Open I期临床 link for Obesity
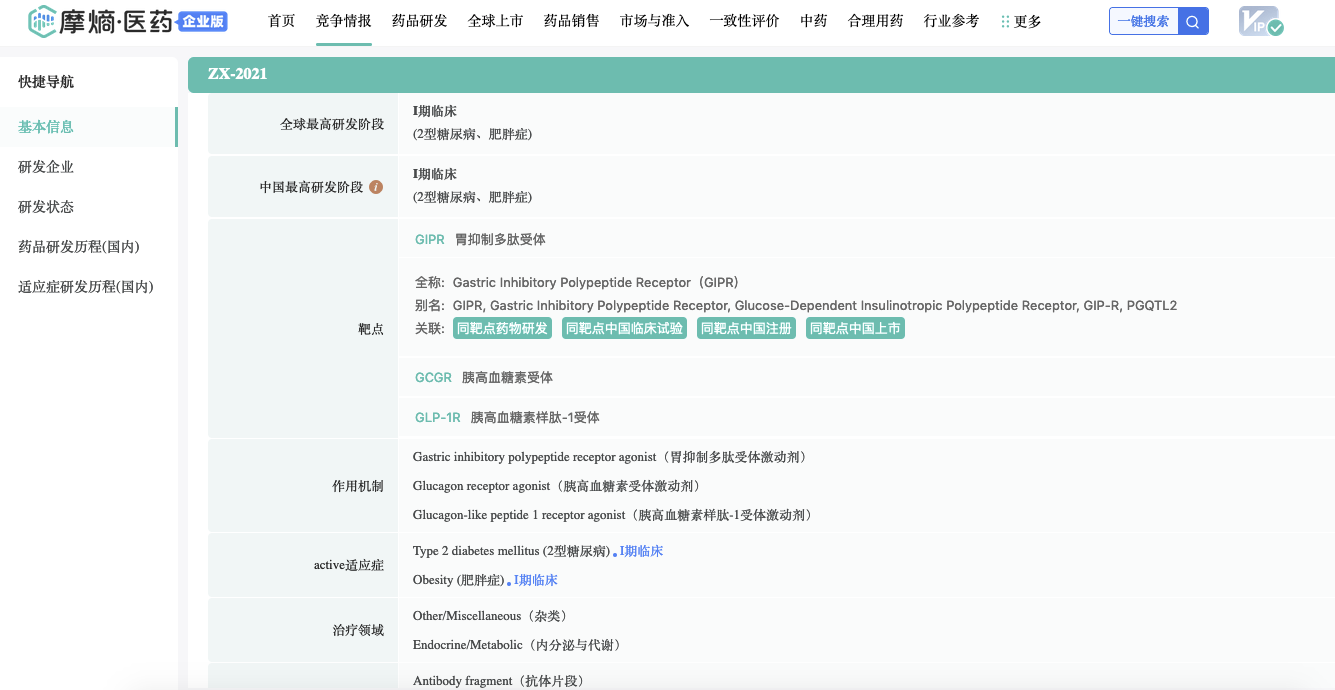 point(535,580)
